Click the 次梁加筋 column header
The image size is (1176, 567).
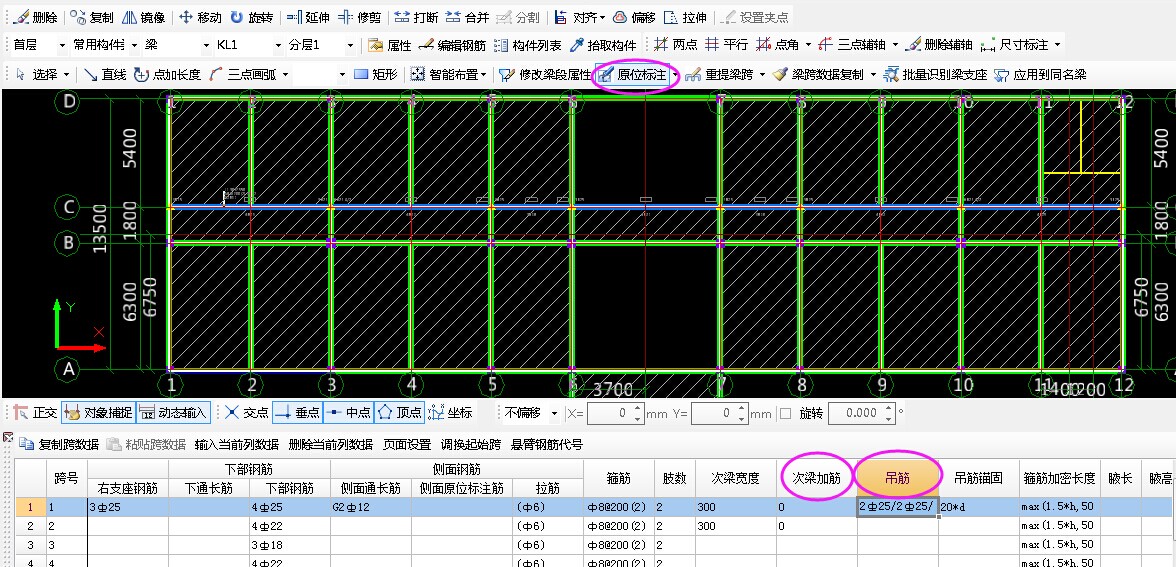(x=816, y=478)
